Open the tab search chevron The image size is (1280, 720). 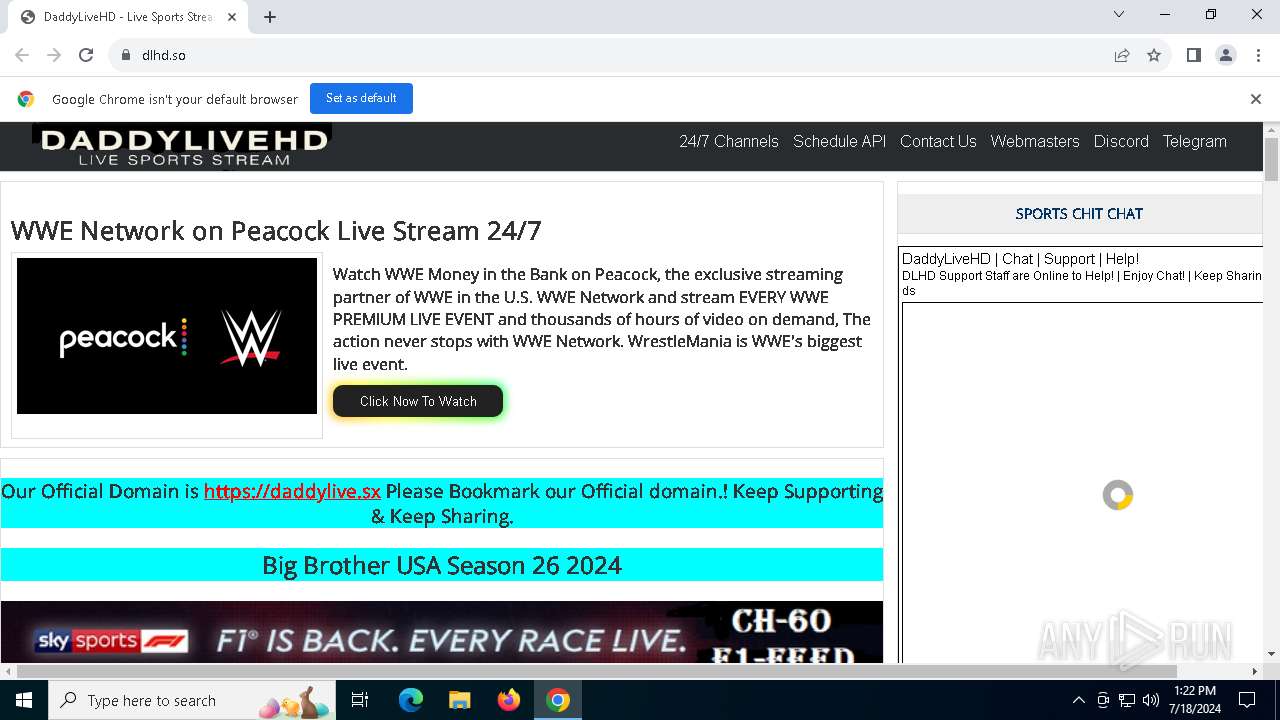tap(1119, 14)
